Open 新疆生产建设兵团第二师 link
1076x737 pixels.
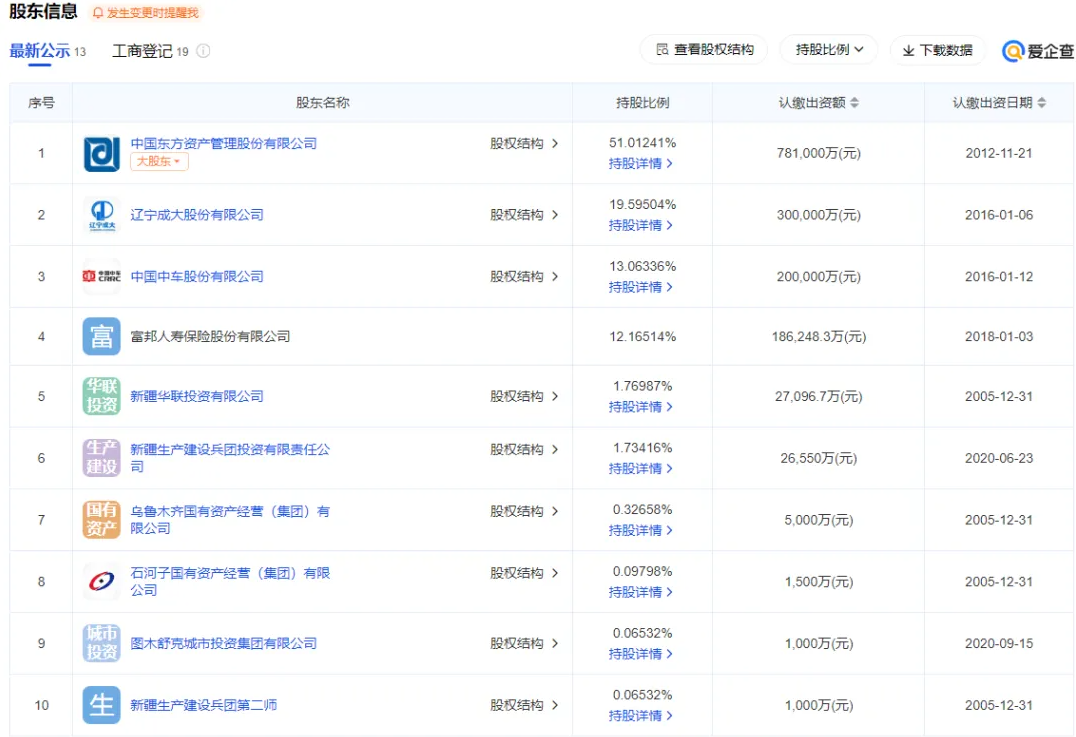point(204,705)
